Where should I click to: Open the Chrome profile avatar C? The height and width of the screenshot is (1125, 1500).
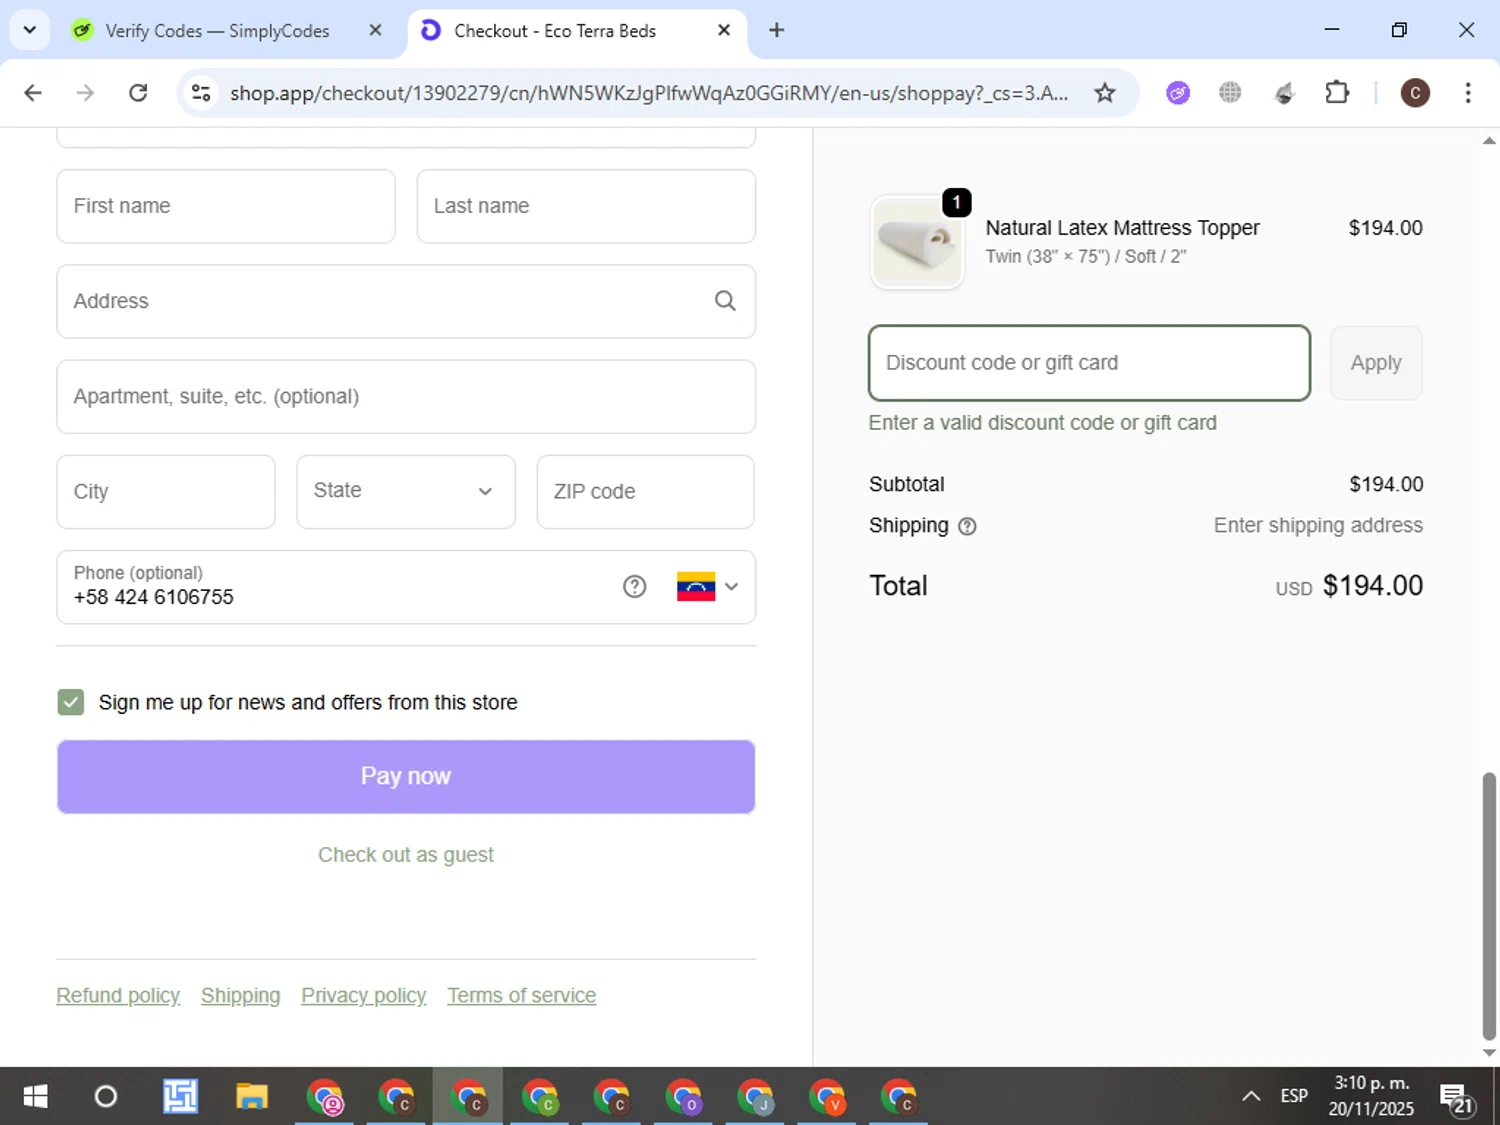[x=1414, y=93]
